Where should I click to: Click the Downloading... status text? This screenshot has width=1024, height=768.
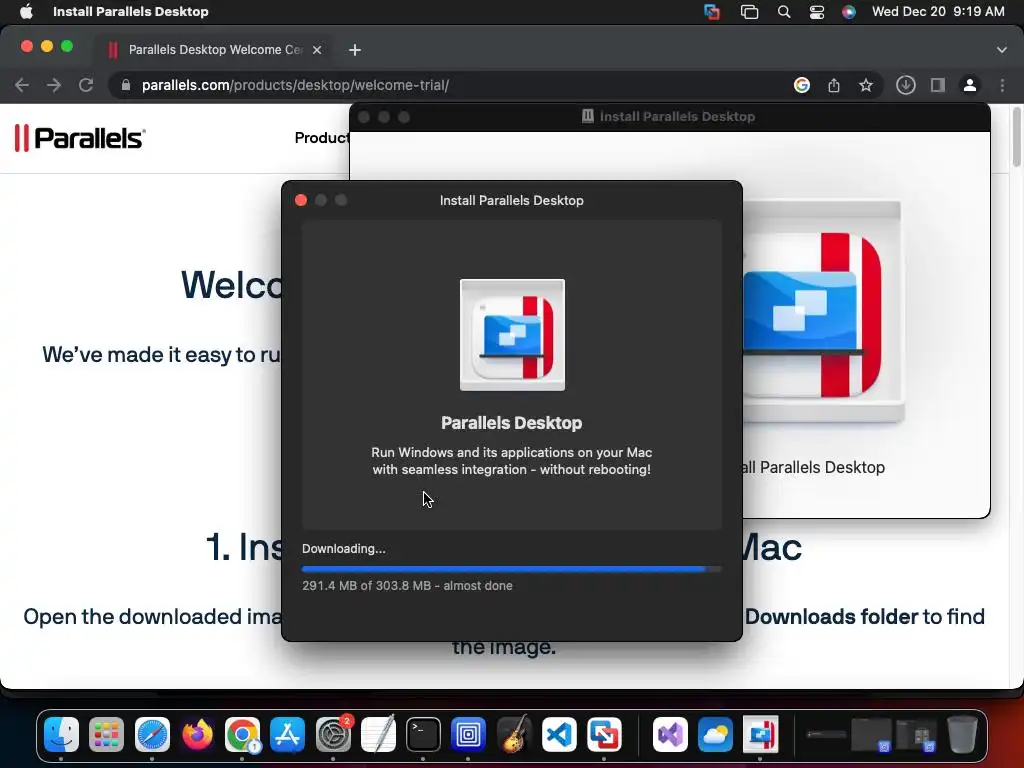344,549
